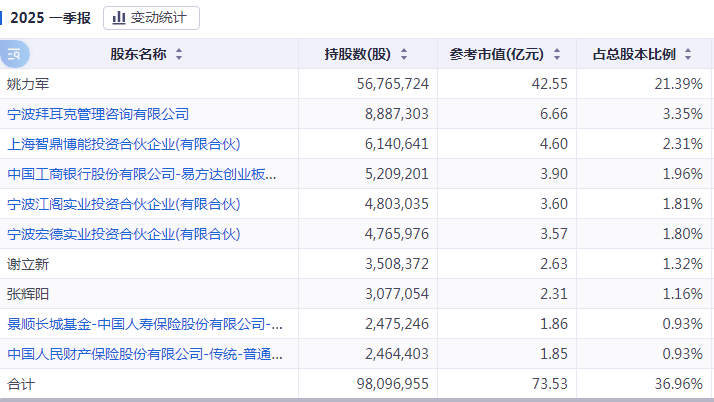Open 宁波宏德实业投资合伙企业 link
The height and width of the screenshot is (402, 714).
click(123, 234)
